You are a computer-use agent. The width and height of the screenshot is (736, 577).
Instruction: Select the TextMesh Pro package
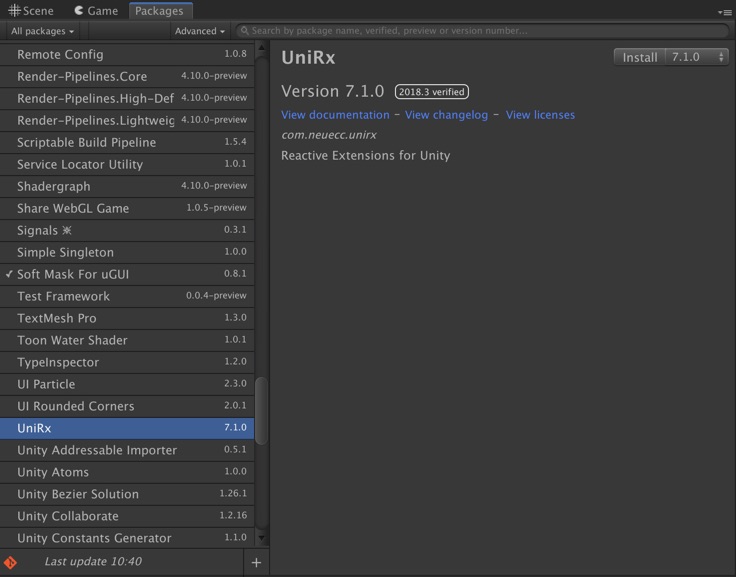[x=127, y=318]
